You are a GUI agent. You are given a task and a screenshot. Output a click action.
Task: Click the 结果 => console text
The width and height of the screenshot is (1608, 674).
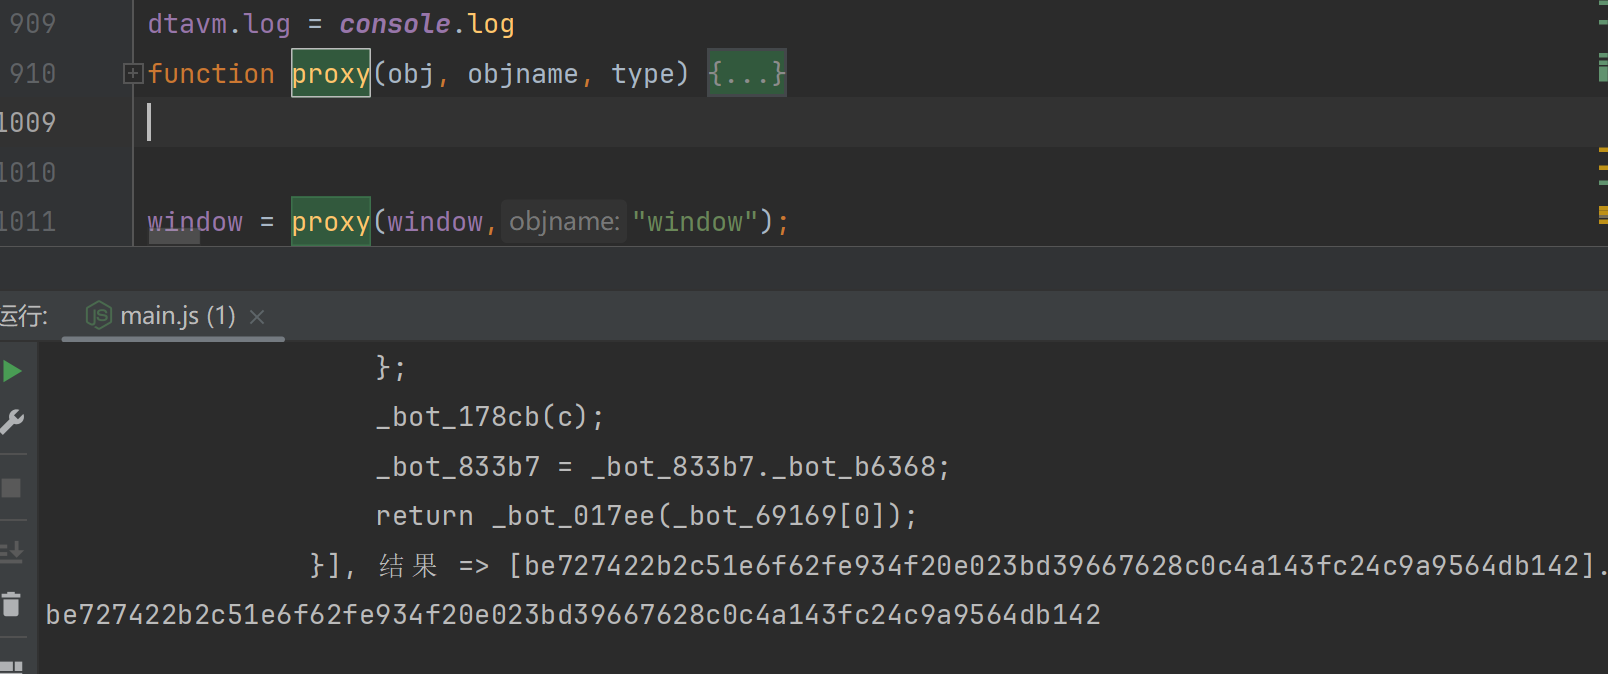click(434, 566)
